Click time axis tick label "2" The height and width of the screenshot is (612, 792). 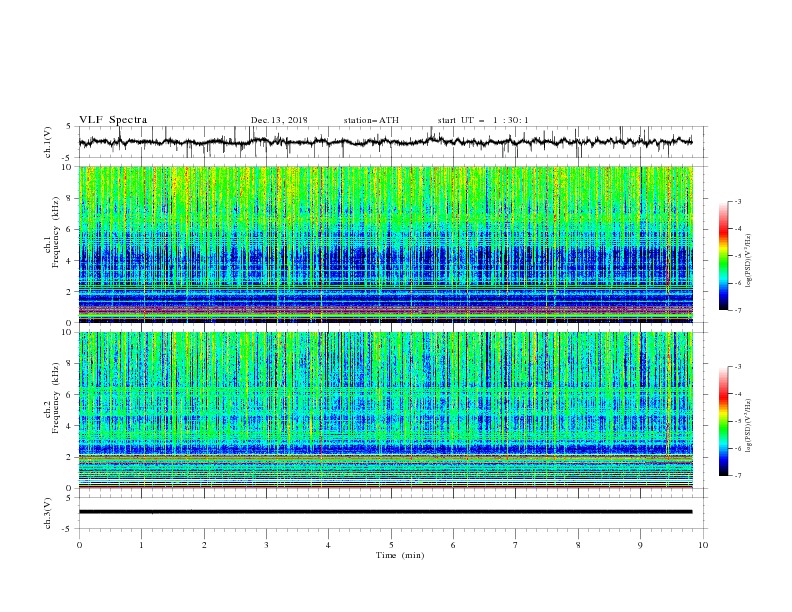tap(204, 545)
